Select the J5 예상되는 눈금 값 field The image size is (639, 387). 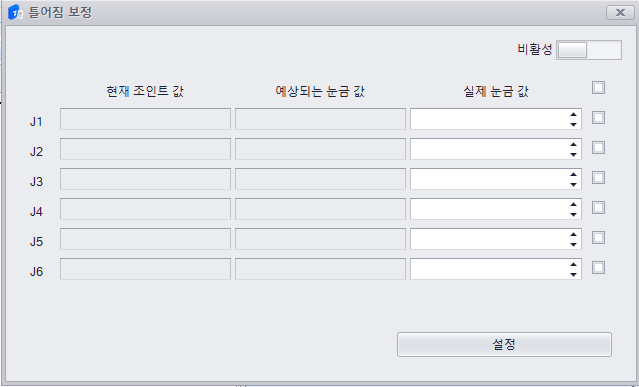(320, 239)
